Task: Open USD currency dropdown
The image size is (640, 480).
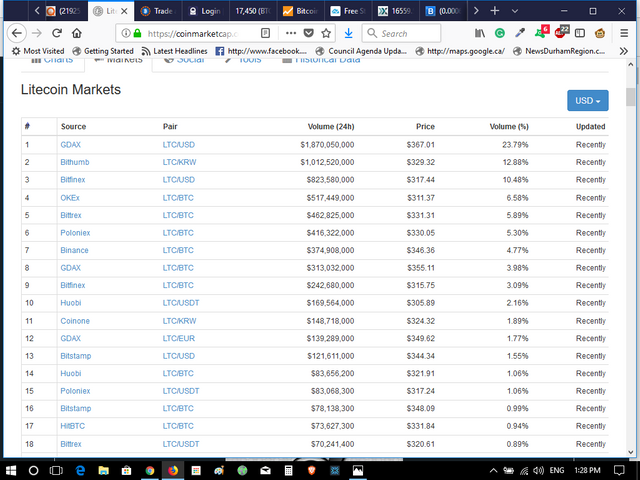Action: pyautogui.click(x=587, y=100)
